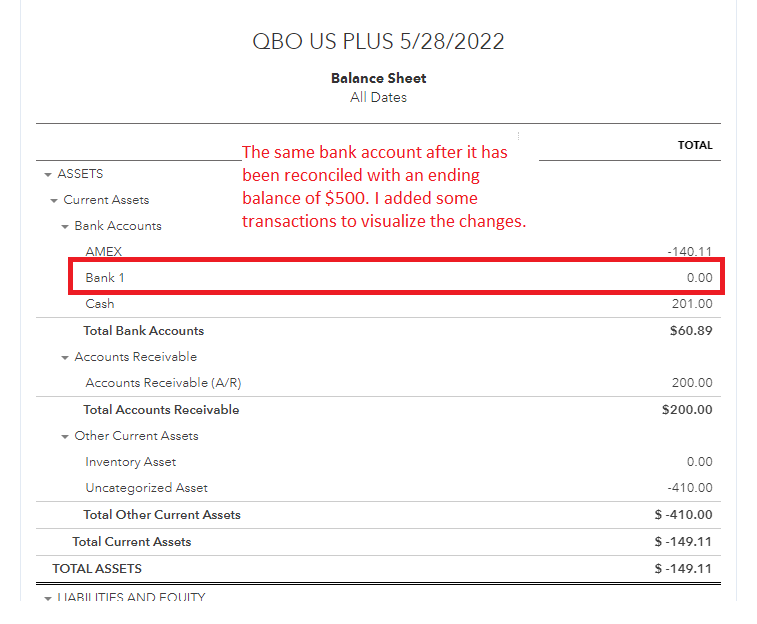Click the QBO US PLUS company heading

click(x=378, y=42)
